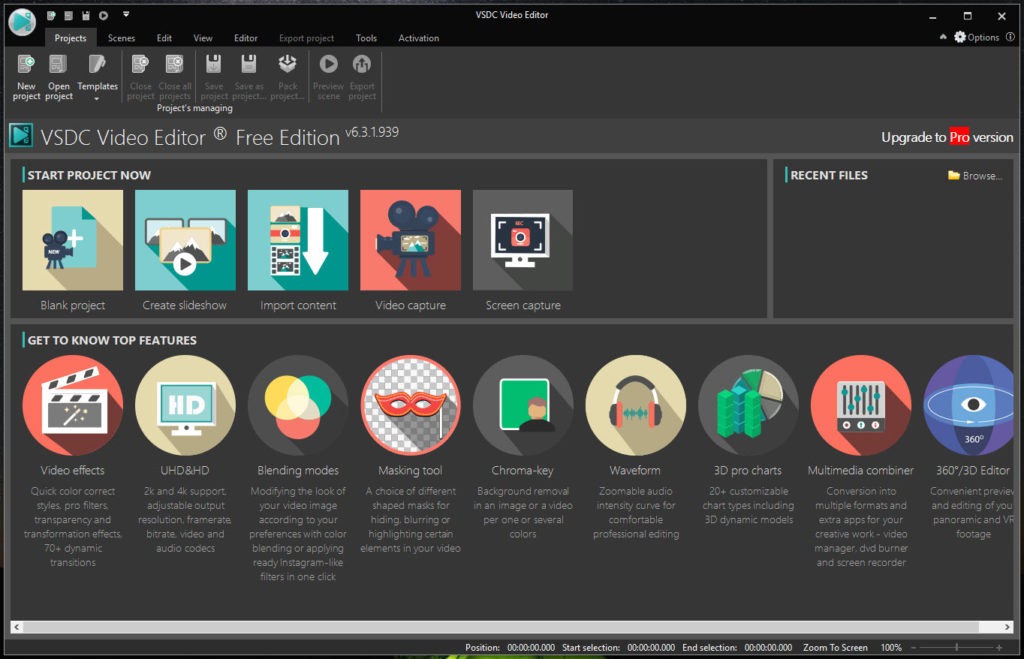Click the zoom slider handle in status bar

click(x=957, y=648)
